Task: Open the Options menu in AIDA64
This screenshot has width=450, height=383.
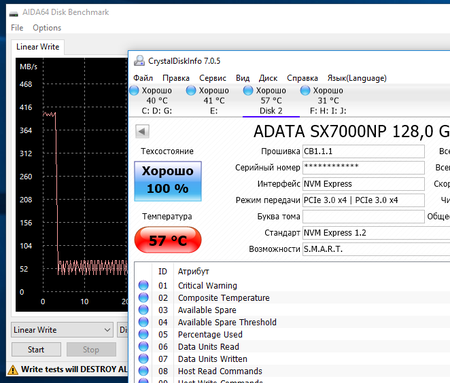Action: pyautogui.click(x=47, y=28)
